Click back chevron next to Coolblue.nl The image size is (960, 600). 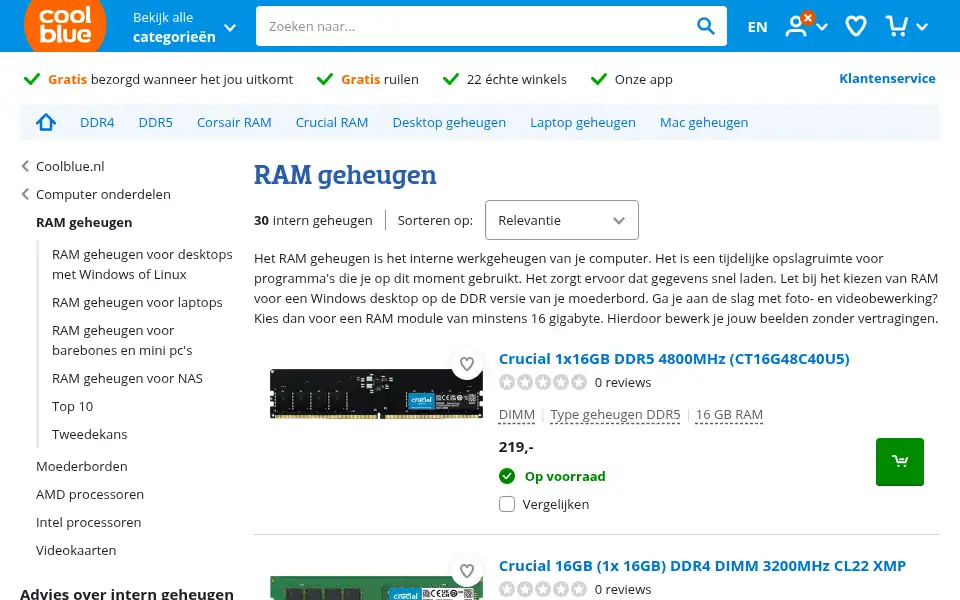click(x=25, y=167)
